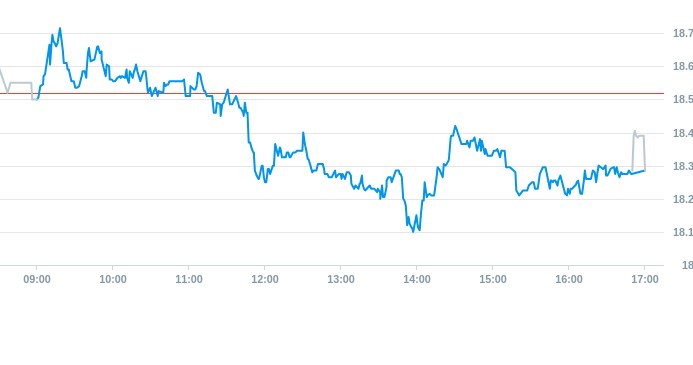
Task: Click the 16:00 time axis label
Action: click(569, 279)
